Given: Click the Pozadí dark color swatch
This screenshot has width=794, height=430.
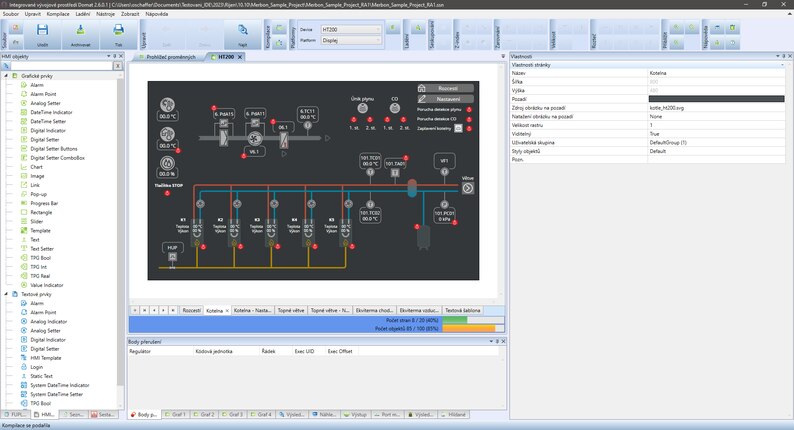Looking at the screenshot, I should [715, 99].
